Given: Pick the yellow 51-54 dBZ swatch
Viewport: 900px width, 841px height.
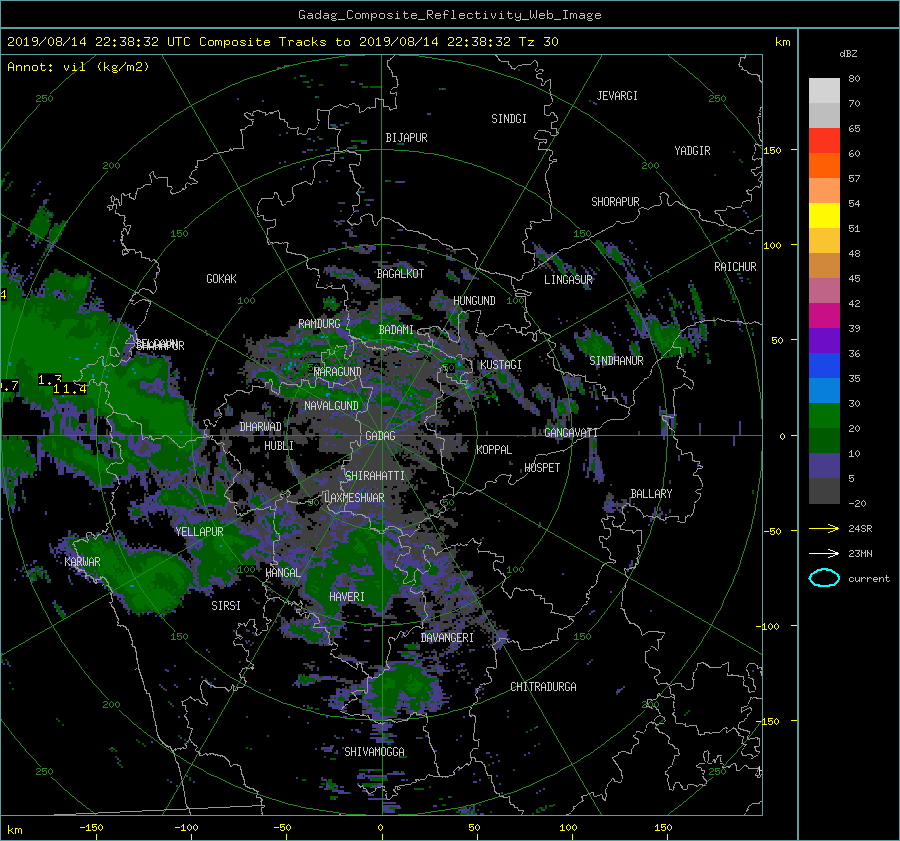Looking at the screenshot, I should (824, 215).
